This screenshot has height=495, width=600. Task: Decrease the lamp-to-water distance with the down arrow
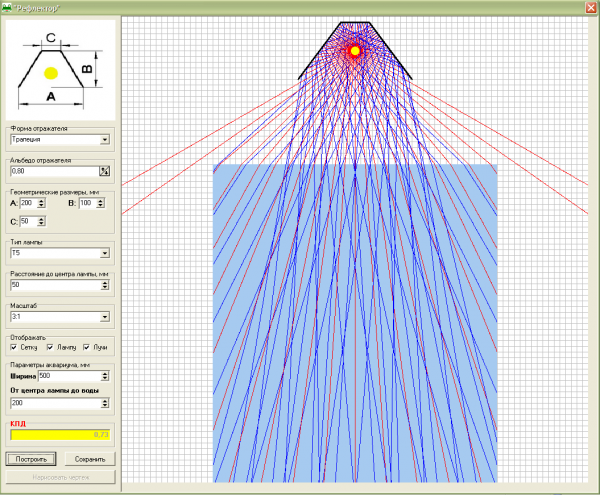(105, 405)
